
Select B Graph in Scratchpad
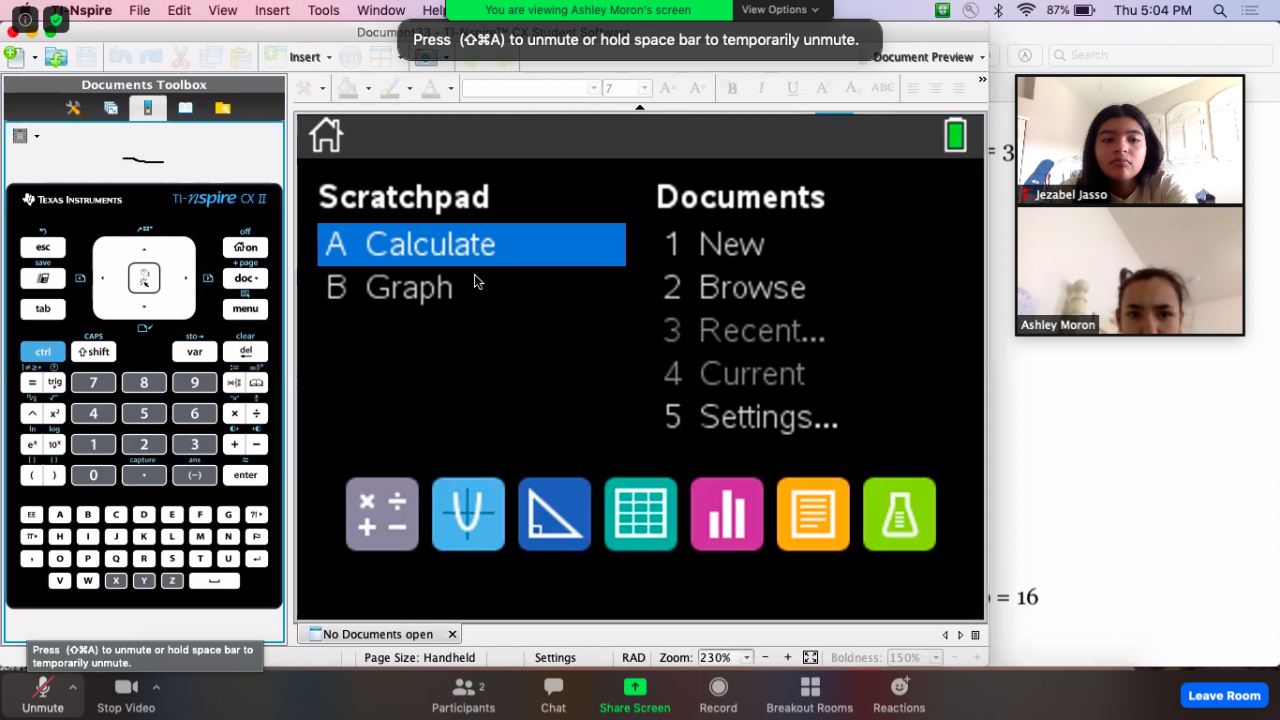click(390, 288)
